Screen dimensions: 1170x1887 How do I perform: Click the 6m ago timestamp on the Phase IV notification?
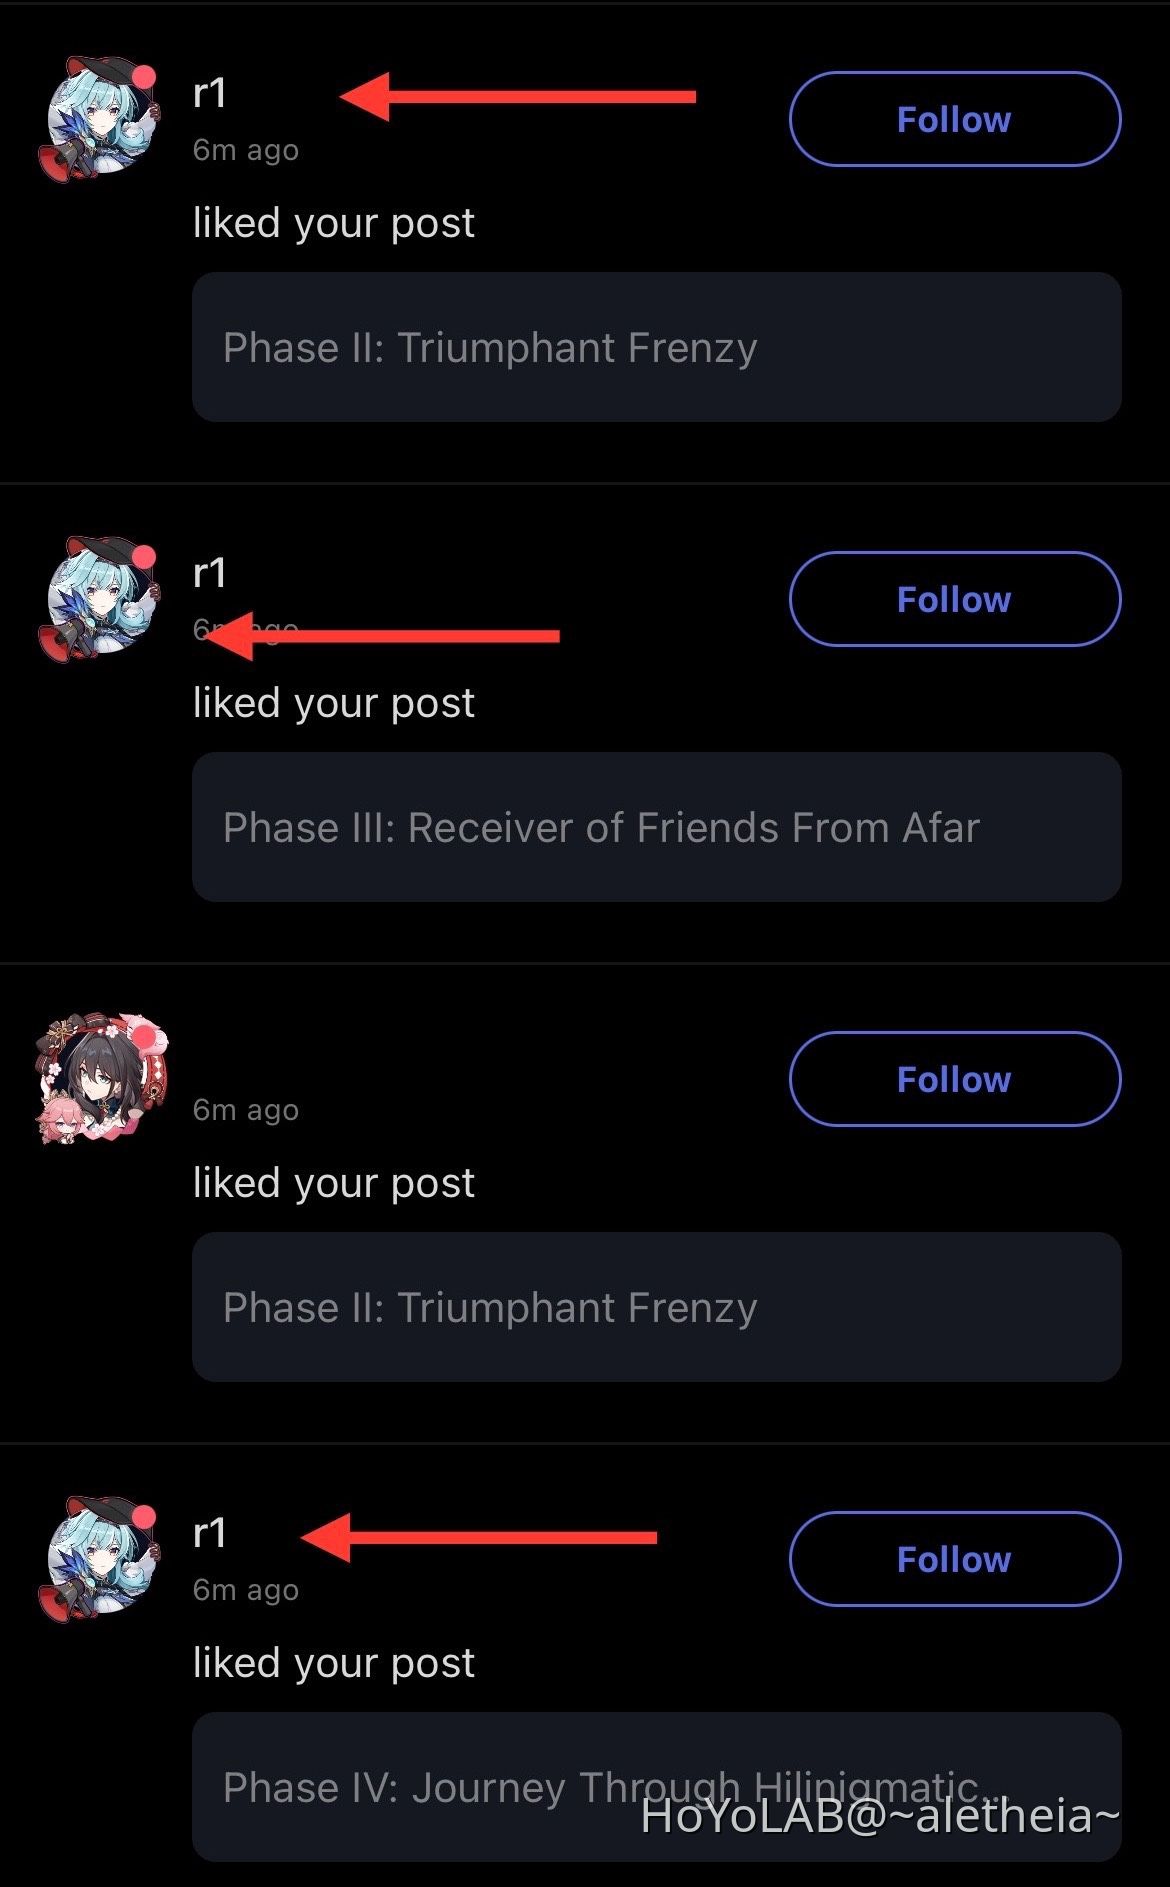pyautogui.click(x=246, y=1590)
